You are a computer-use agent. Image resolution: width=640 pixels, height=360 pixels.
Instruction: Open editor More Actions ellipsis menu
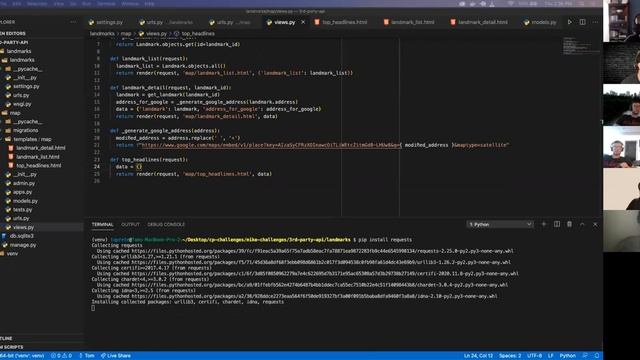595,22
